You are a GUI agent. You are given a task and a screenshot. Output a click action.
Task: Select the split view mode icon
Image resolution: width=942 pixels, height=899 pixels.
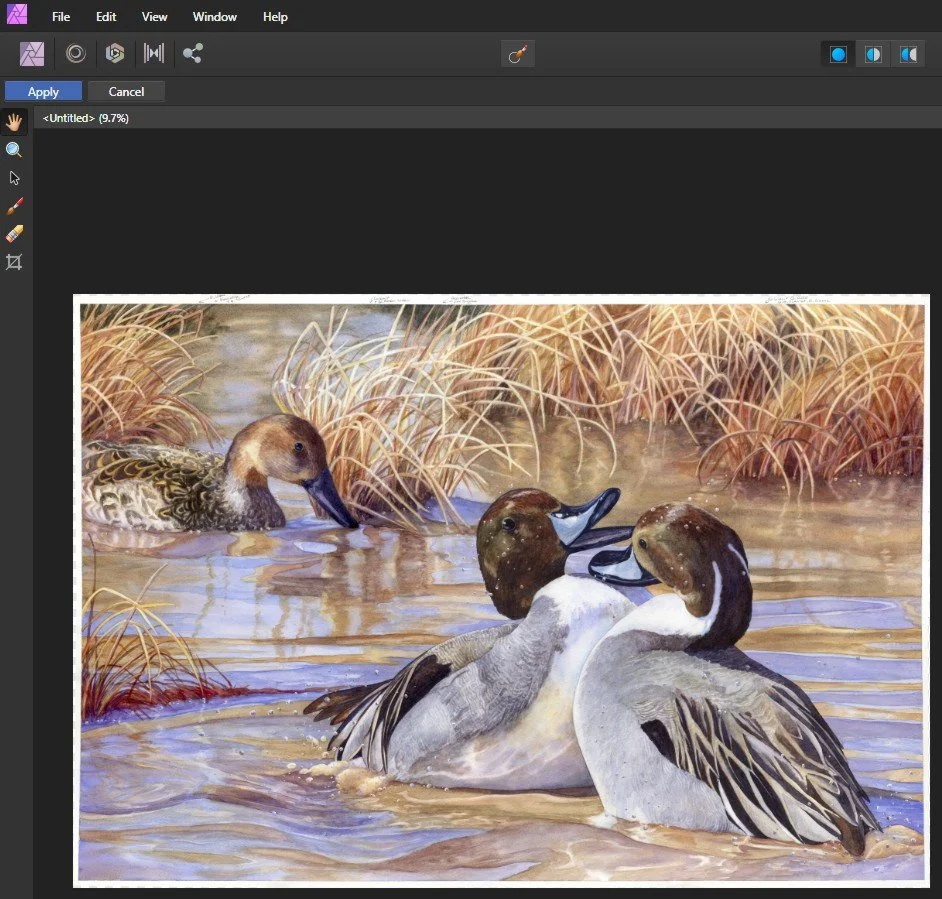(873, 55)
